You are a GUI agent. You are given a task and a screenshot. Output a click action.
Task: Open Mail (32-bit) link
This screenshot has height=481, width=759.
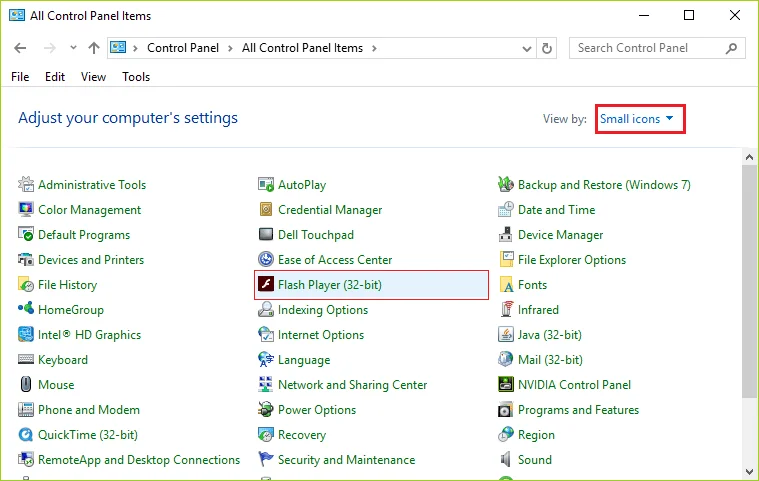[x=550, y=360]
